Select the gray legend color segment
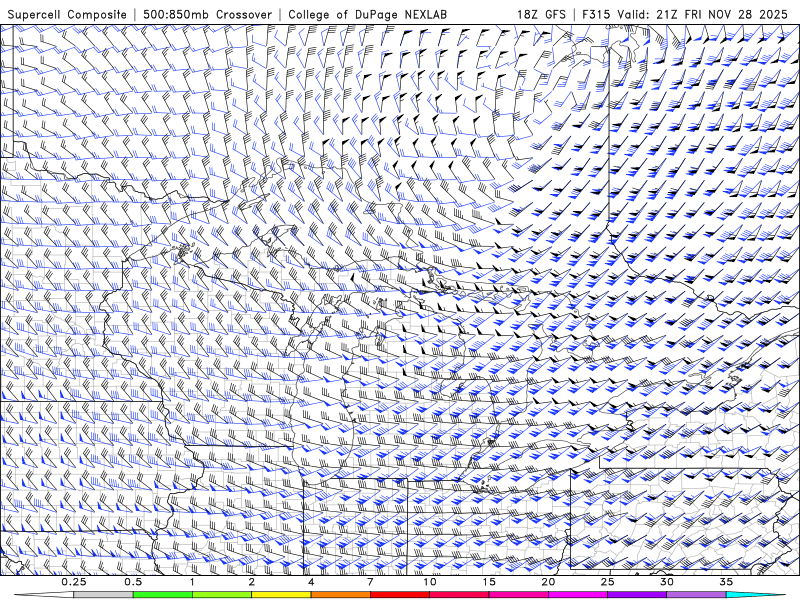800x600 pixels. click(x=104, y=595)
